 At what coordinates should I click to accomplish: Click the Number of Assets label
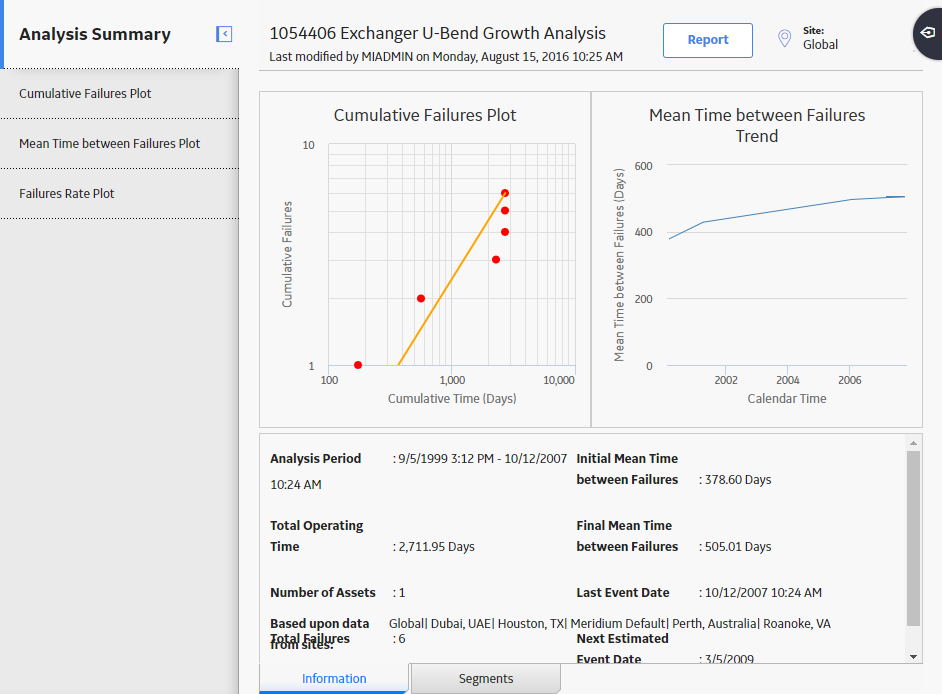click(x=323, y=592)
